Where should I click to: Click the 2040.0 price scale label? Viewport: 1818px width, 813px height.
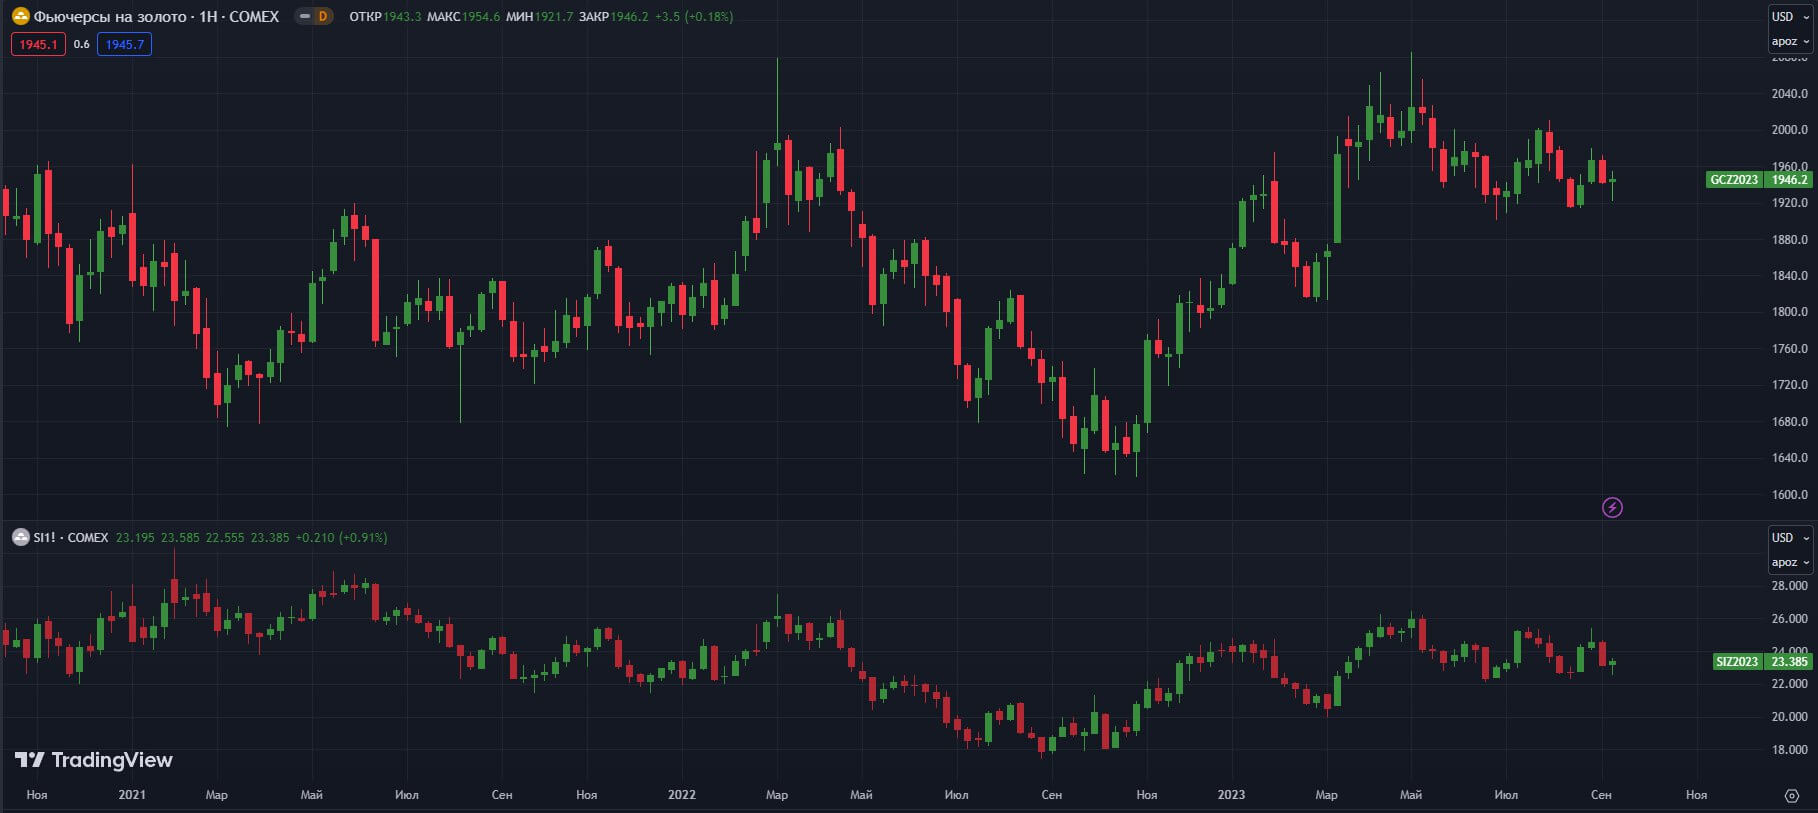tap(1790, 93)
